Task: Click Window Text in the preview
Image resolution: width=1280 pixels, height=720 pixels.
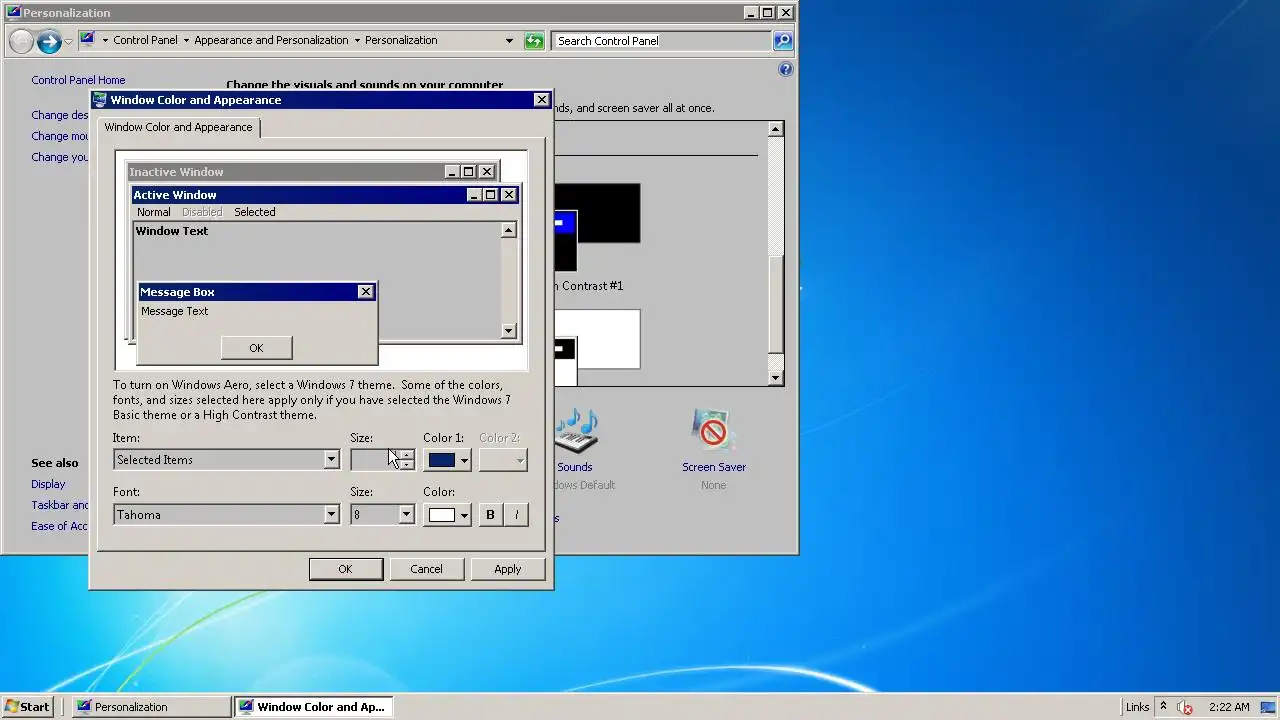Action: [x=172, y=231]
